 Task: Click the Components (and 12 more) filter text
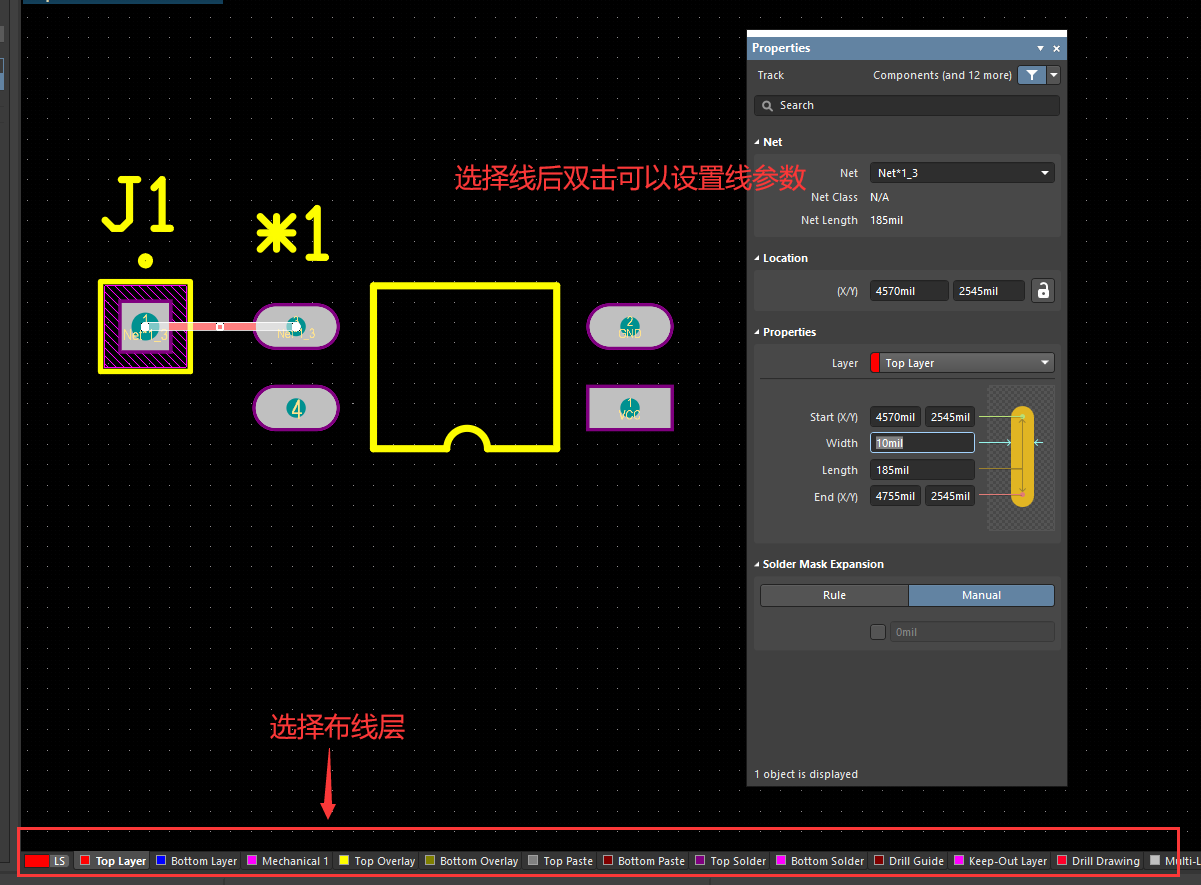pyautogui.click(x=942, y=75)
